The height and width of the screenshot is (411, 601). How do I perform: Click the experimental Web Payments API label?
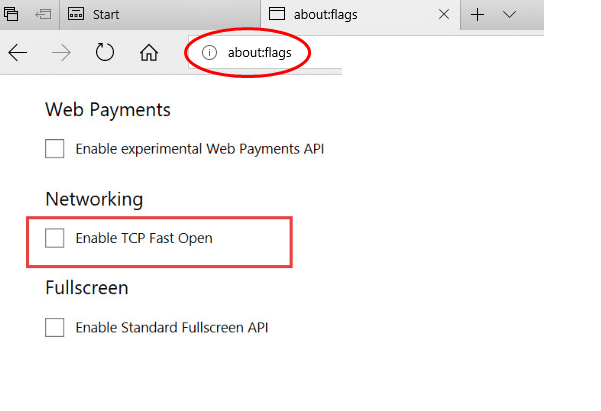pos(200,149)
